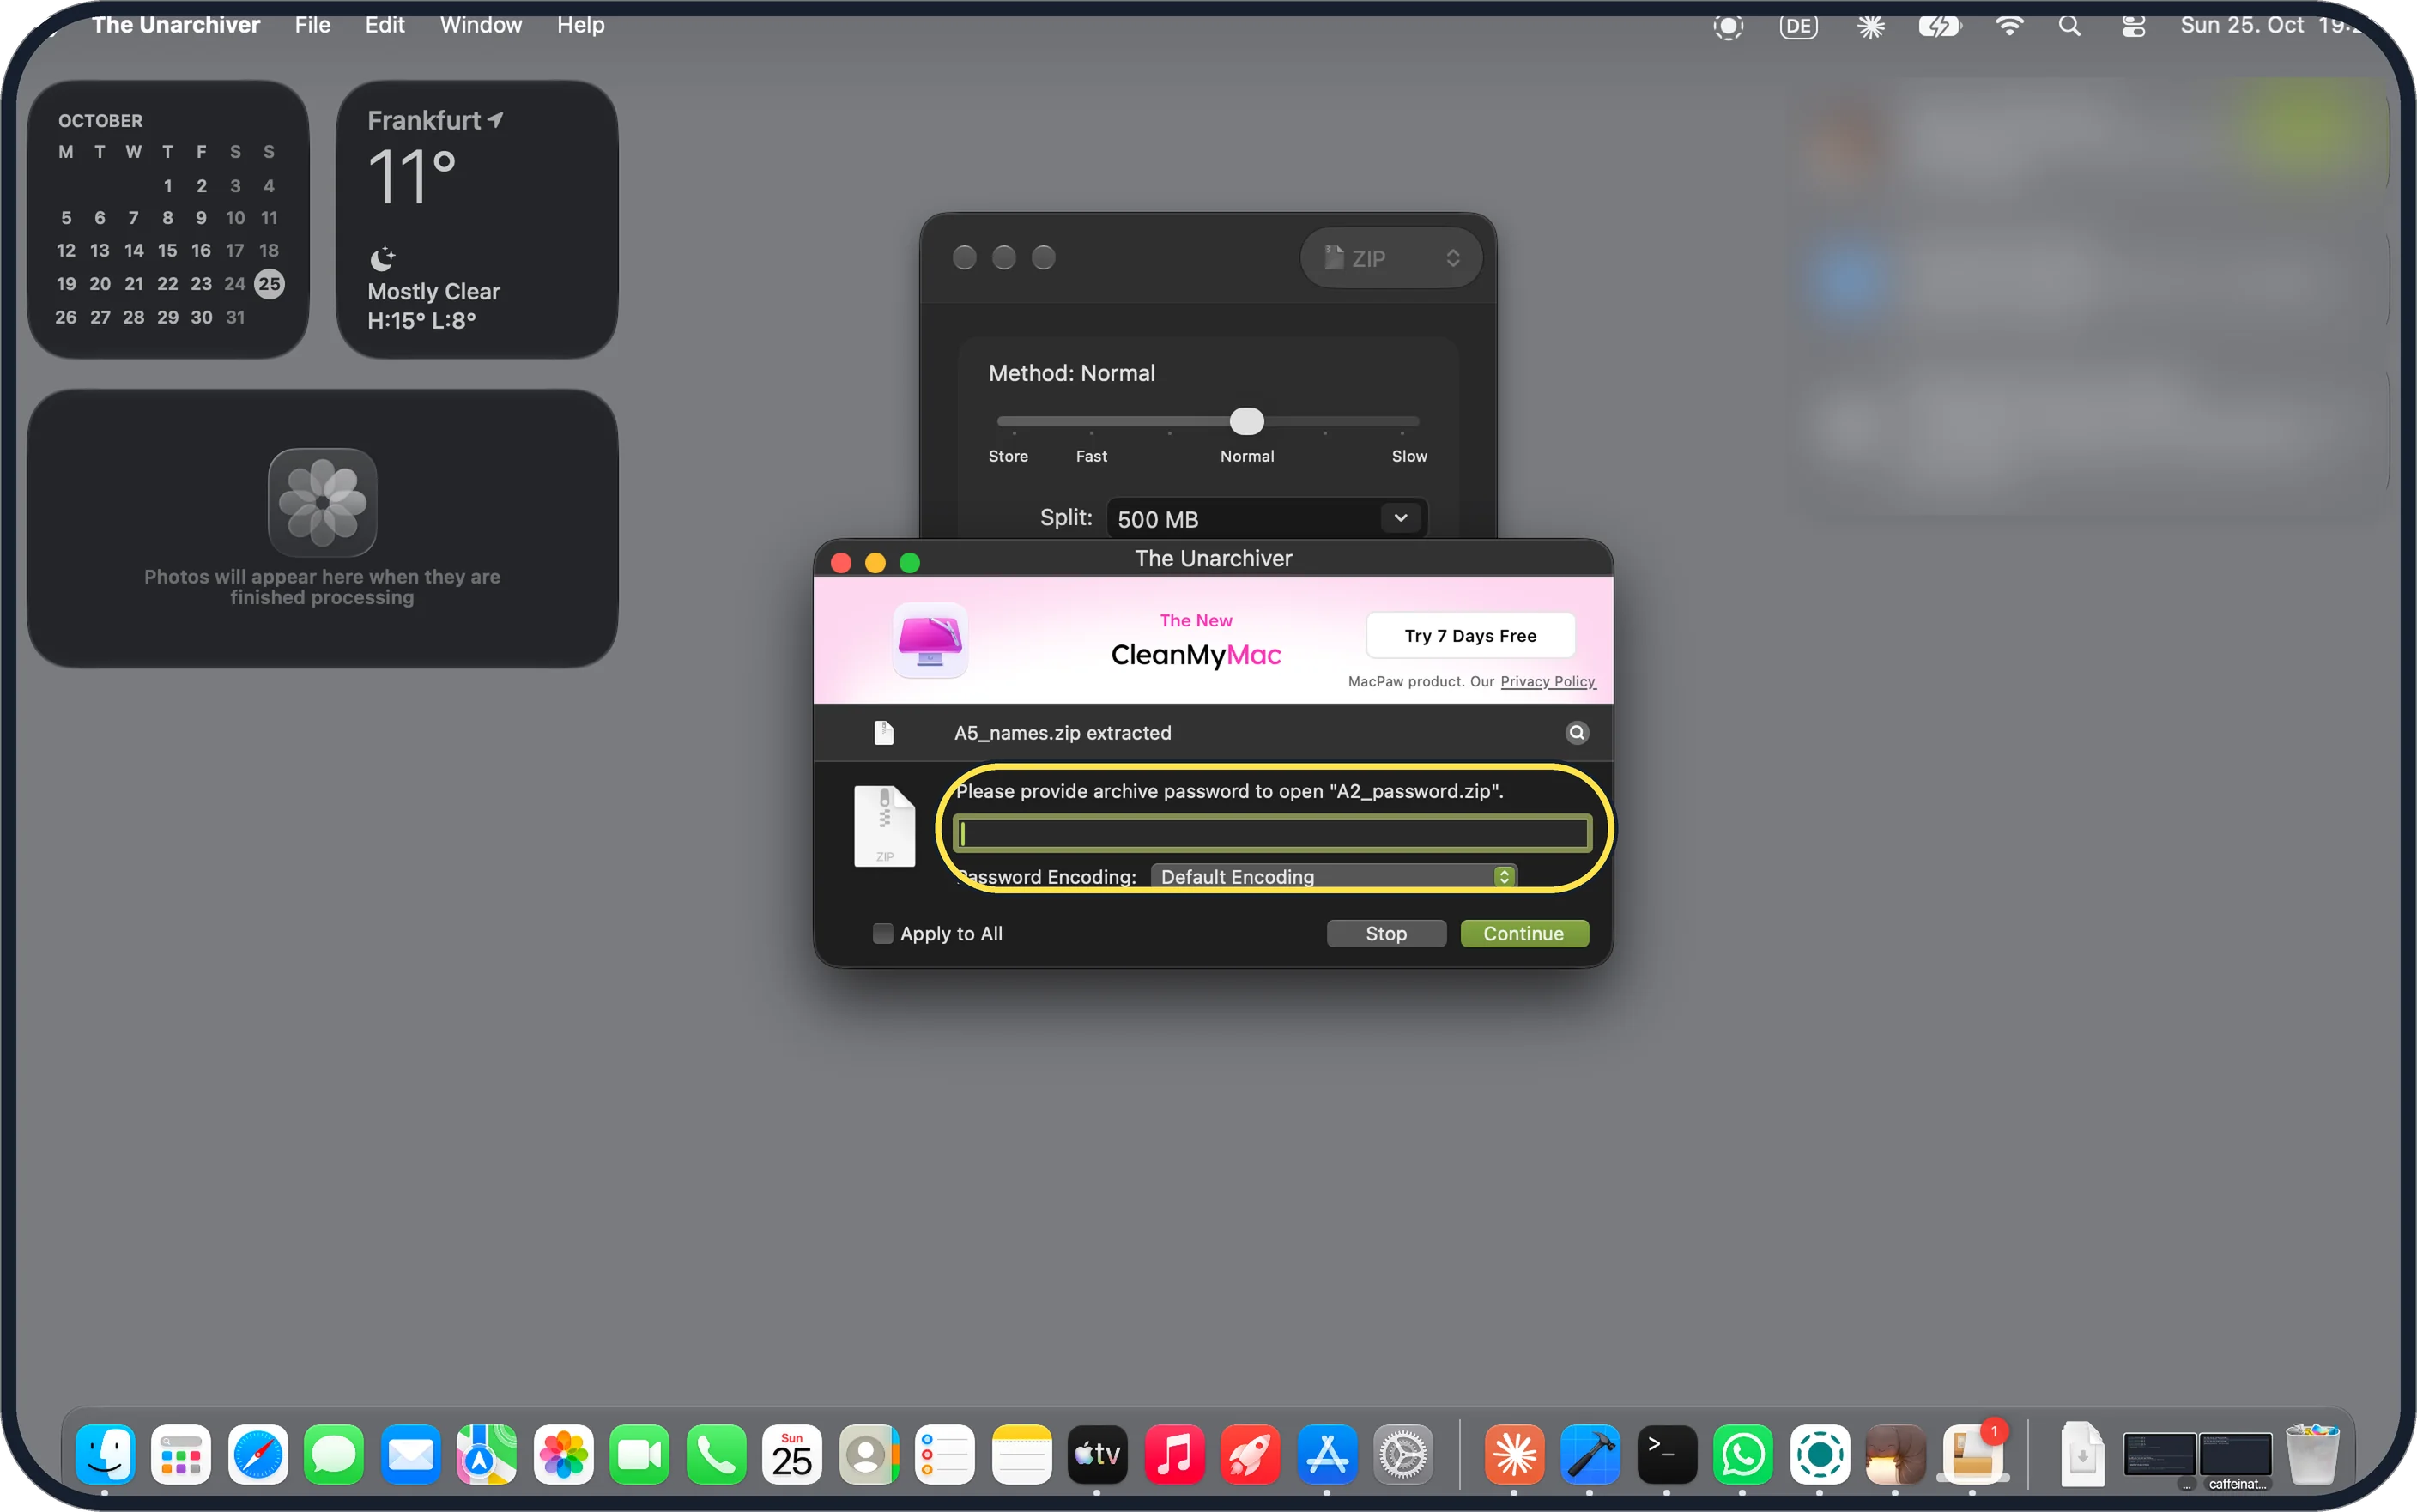The width and height of the screenshot is (2417, 1512).
Task: Click the CleanMyMac app icon in the banner
Action: coord(929,641)
